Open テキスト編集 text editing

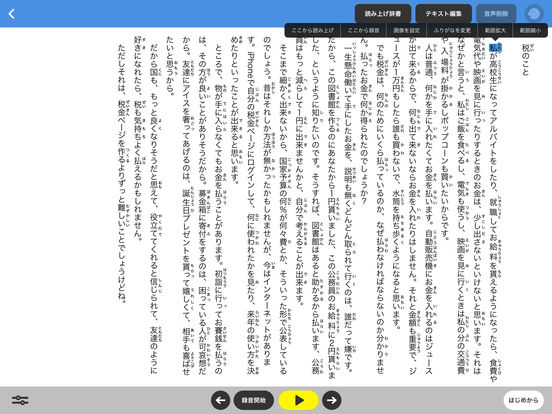(x=444, y=14)
